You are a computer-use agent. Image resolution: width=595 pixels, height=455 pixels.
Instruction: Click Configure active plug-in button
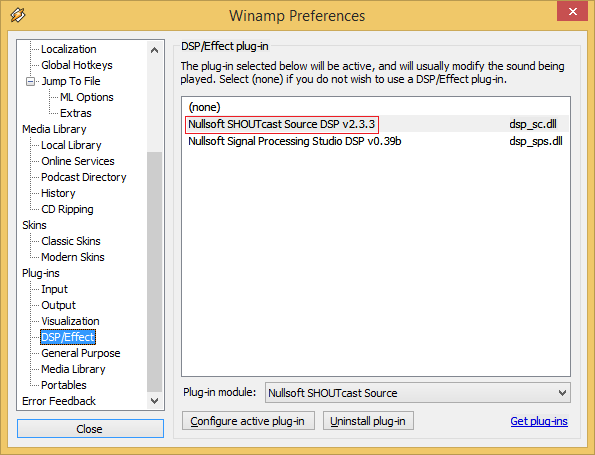click(x=248, y=421)
